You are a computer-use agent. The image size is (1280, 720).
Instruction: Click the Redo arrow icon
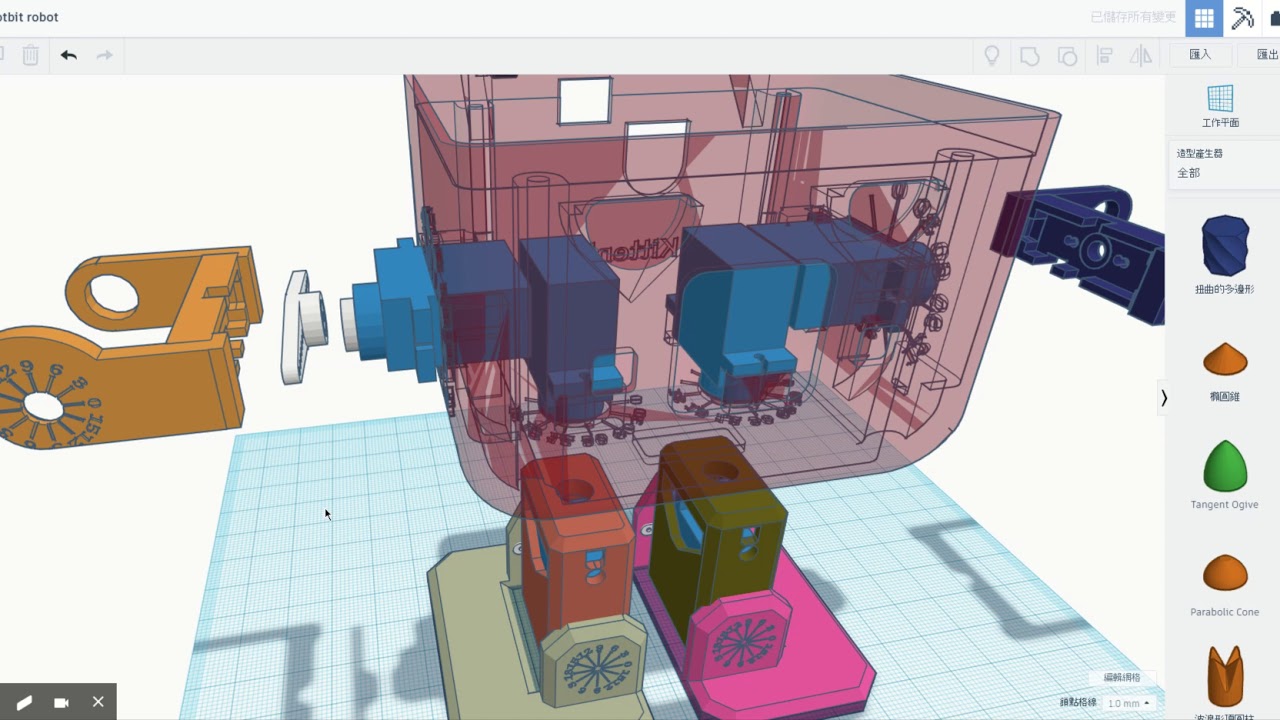pyautogui.click(x=104, y=55)
